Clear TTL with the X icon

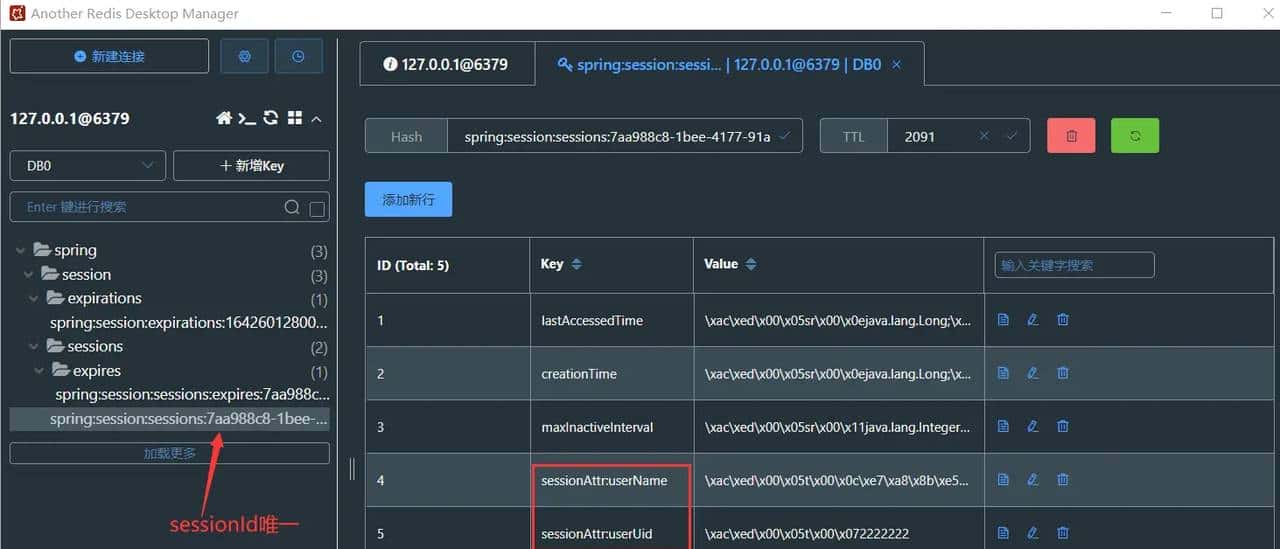(984, 136)
